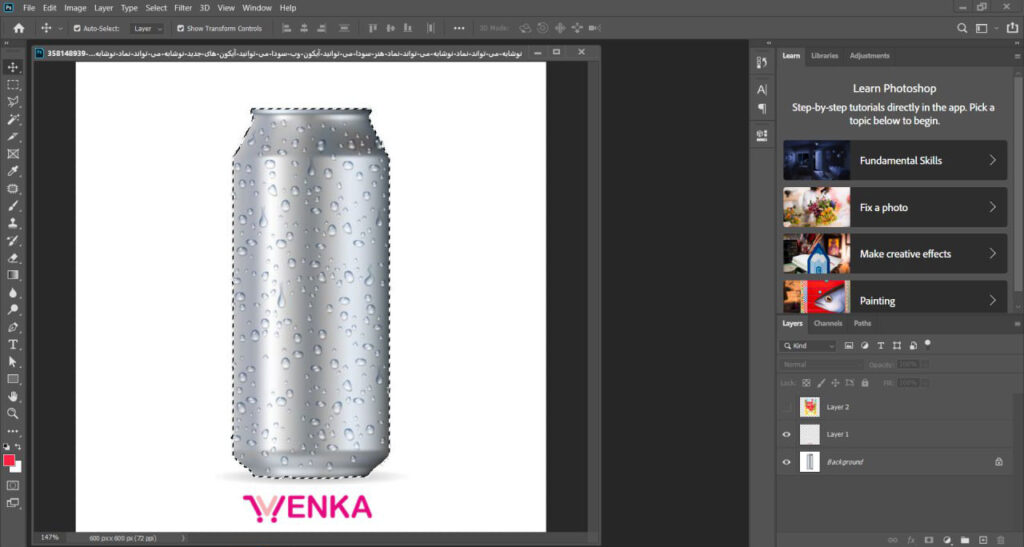Expand the Fix a photo chevron
Viewport: 1024px width, 547px height.
(993, 207)
